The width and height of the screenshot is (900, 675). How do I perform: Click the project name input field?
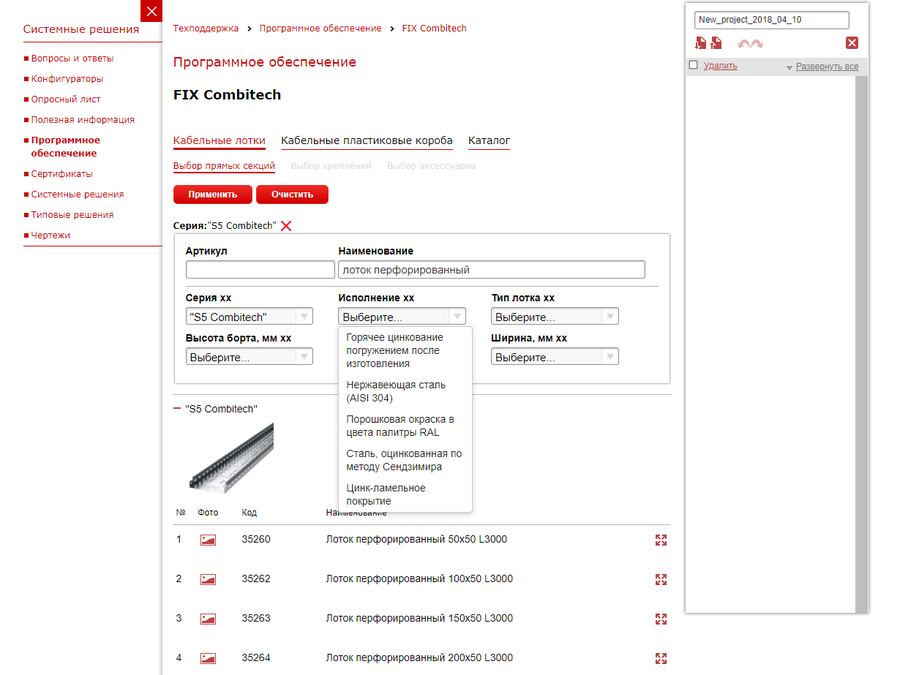770,19
